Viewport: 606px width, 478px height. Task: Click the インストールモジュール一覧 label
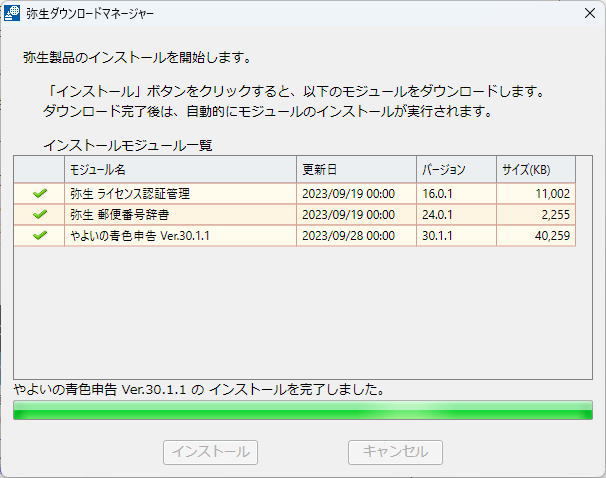coord(128,146)
